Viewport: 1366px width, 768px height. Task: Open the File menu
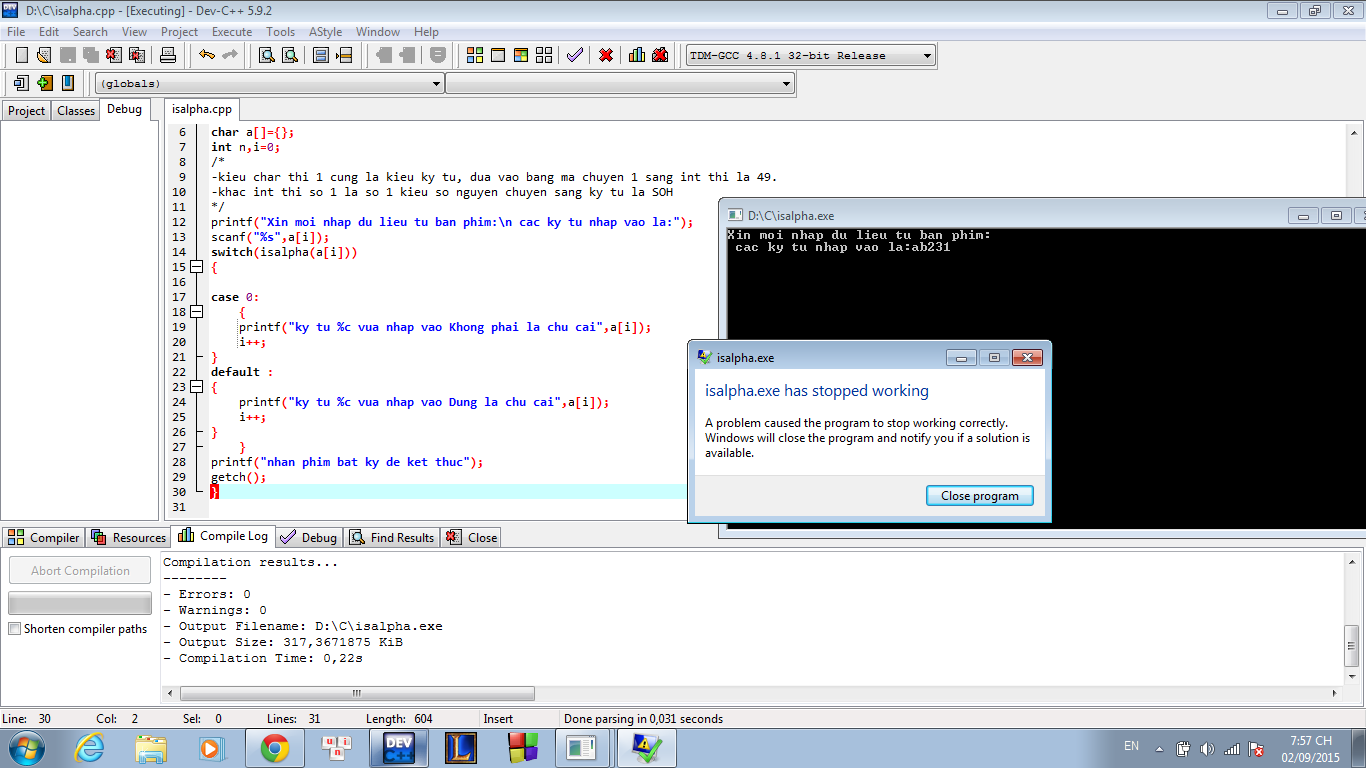[16, 32]
